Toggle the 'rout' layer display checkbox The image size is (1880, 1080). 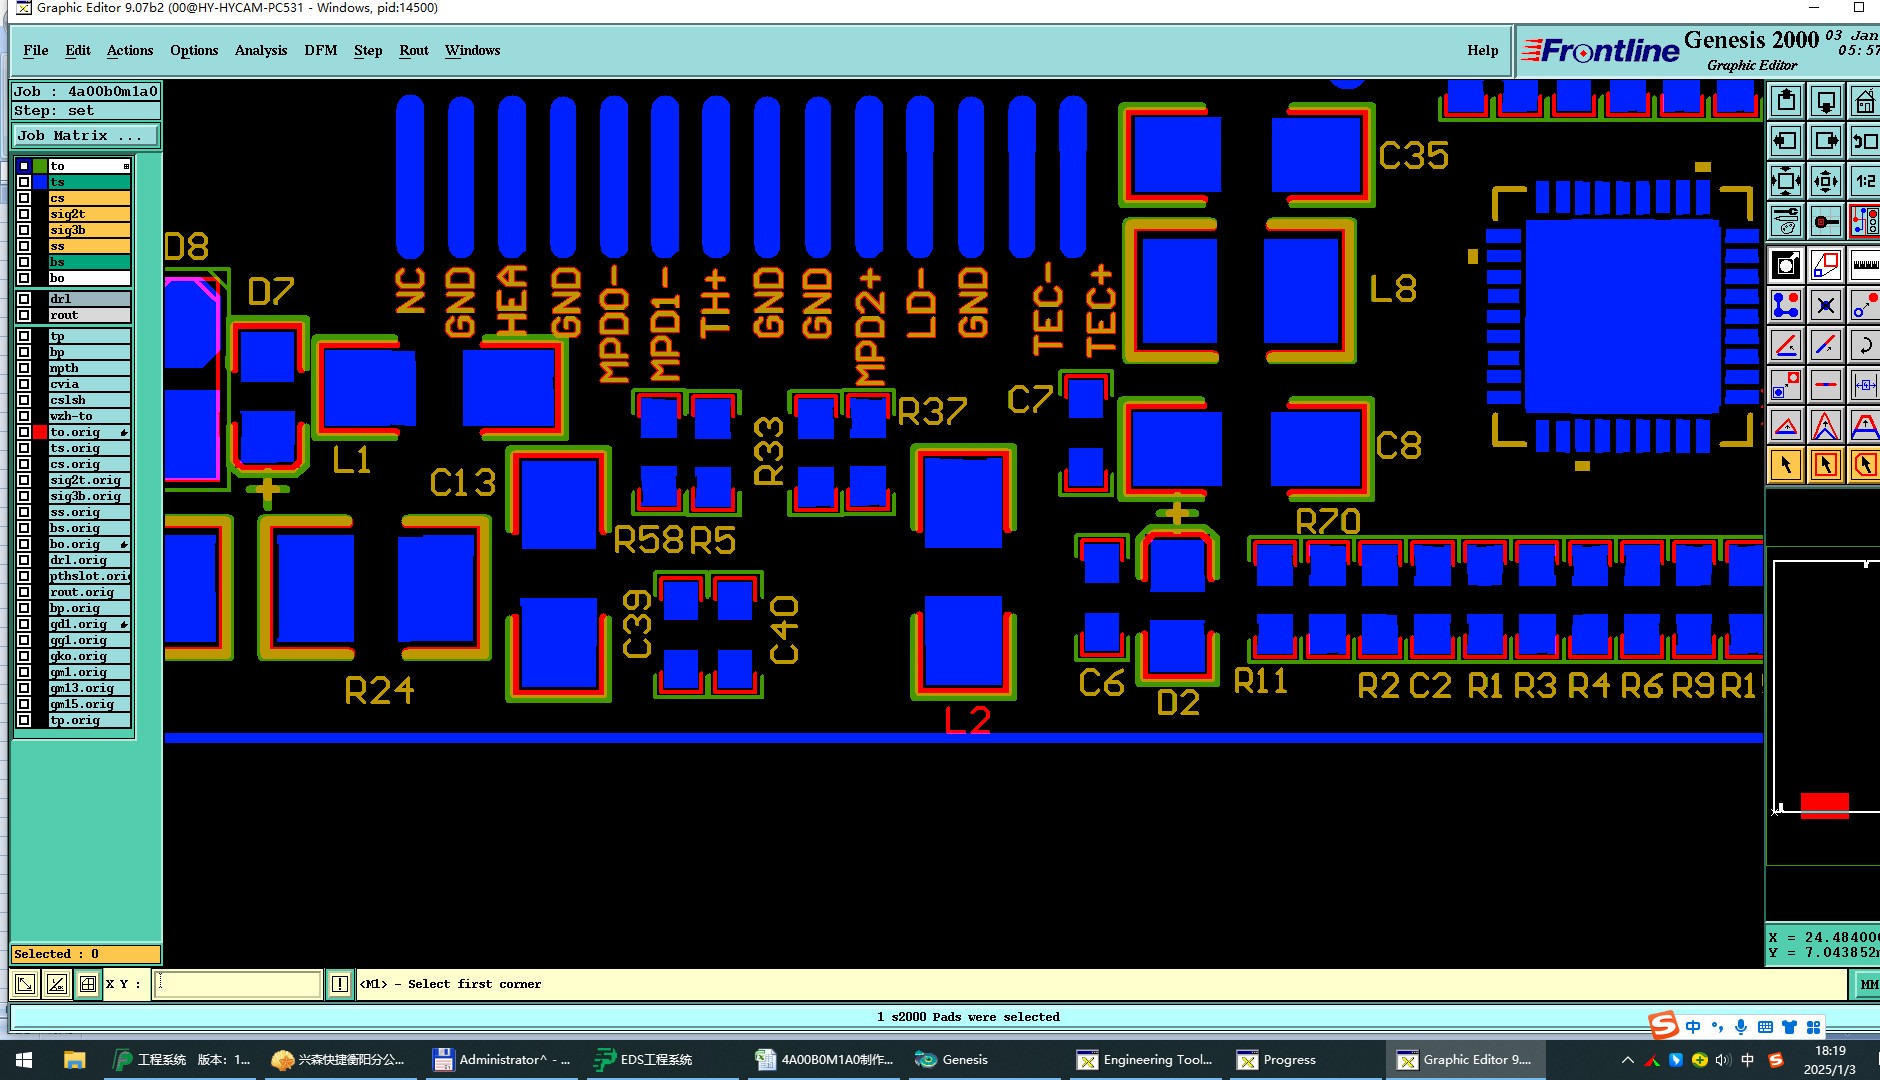(24, 315)
